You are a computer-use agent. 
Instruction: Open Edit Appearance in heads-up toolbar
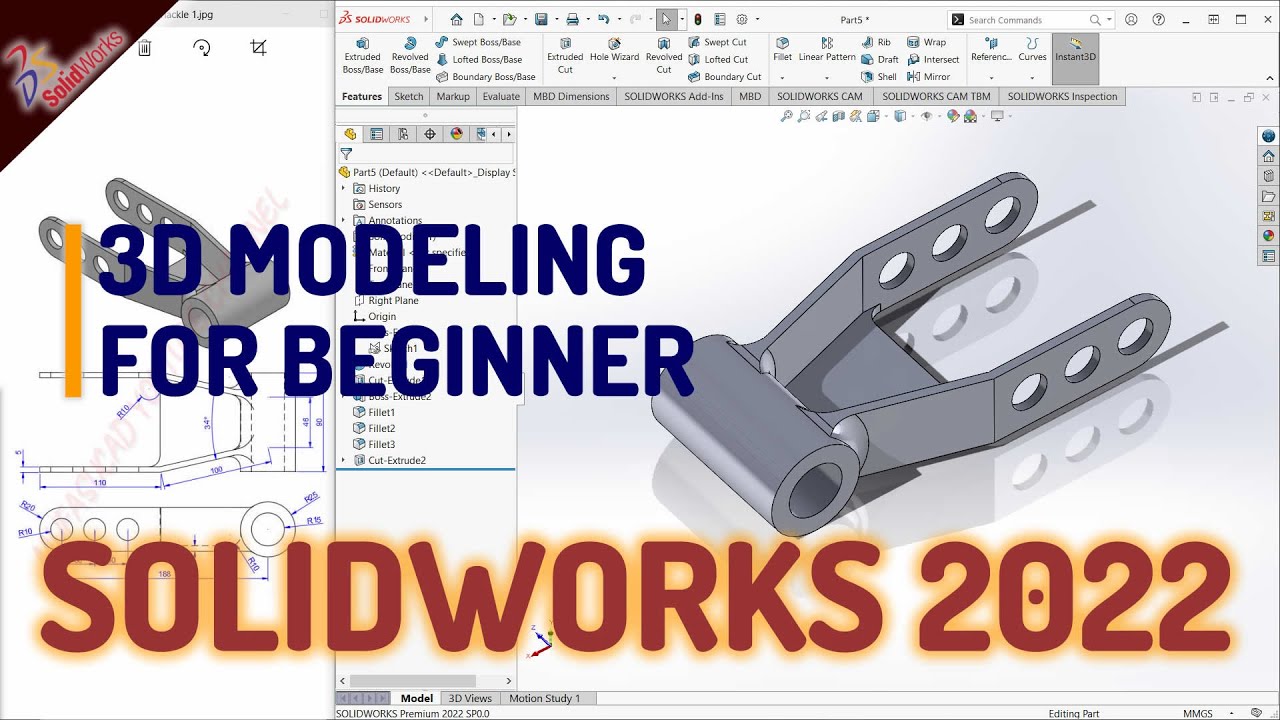pyautogui.click(x=952, y=116)
